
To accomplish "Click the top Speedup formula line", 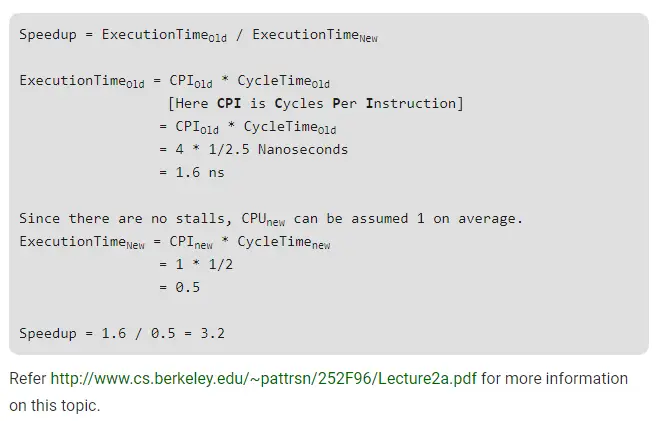I will 198,35.
